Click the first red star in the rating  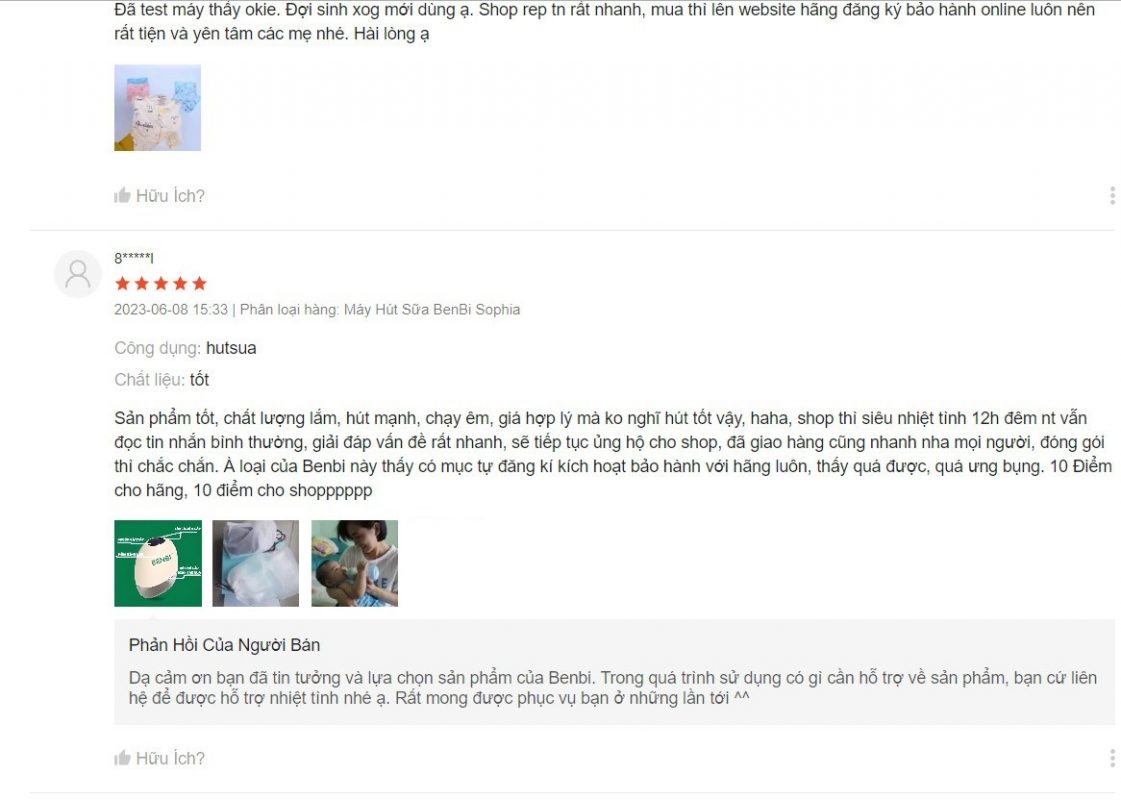[122, 284]
